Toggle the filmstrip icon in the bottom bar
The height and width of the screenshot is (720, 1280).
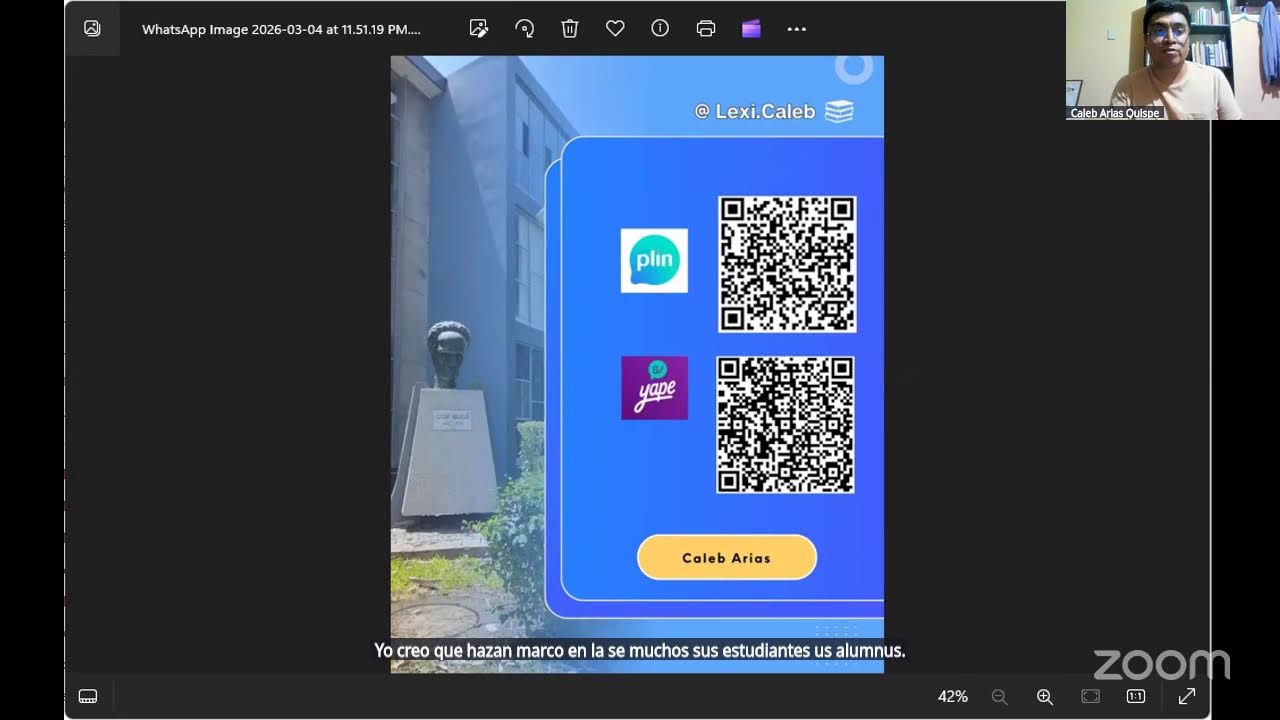click(87, 696)
